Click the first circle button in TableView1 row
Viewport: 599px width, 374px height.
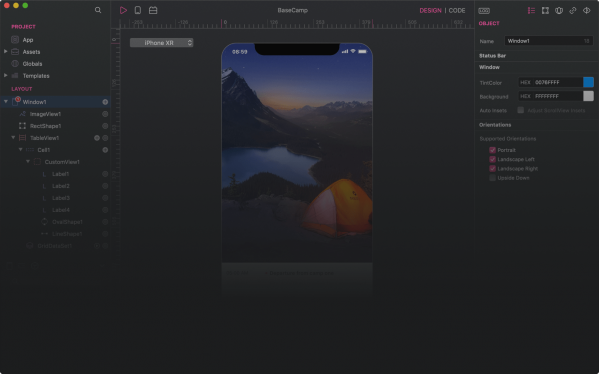click(x=97, y=138)
